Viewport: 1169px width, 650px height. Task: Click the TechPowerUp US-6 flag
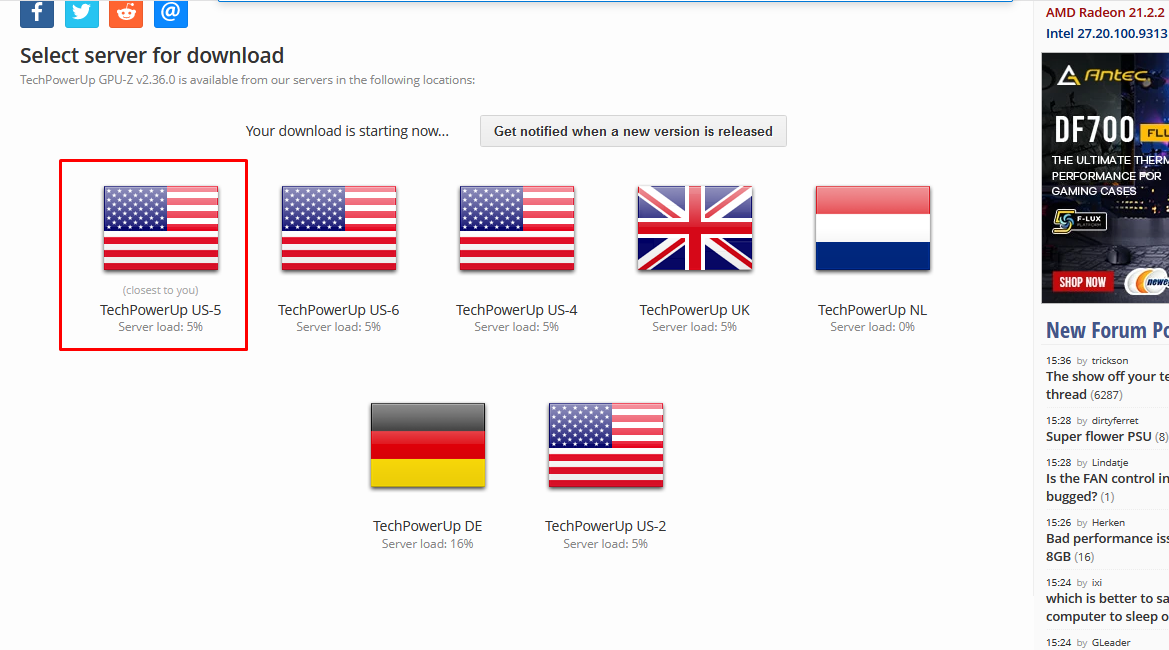click(x=339, y=228)
